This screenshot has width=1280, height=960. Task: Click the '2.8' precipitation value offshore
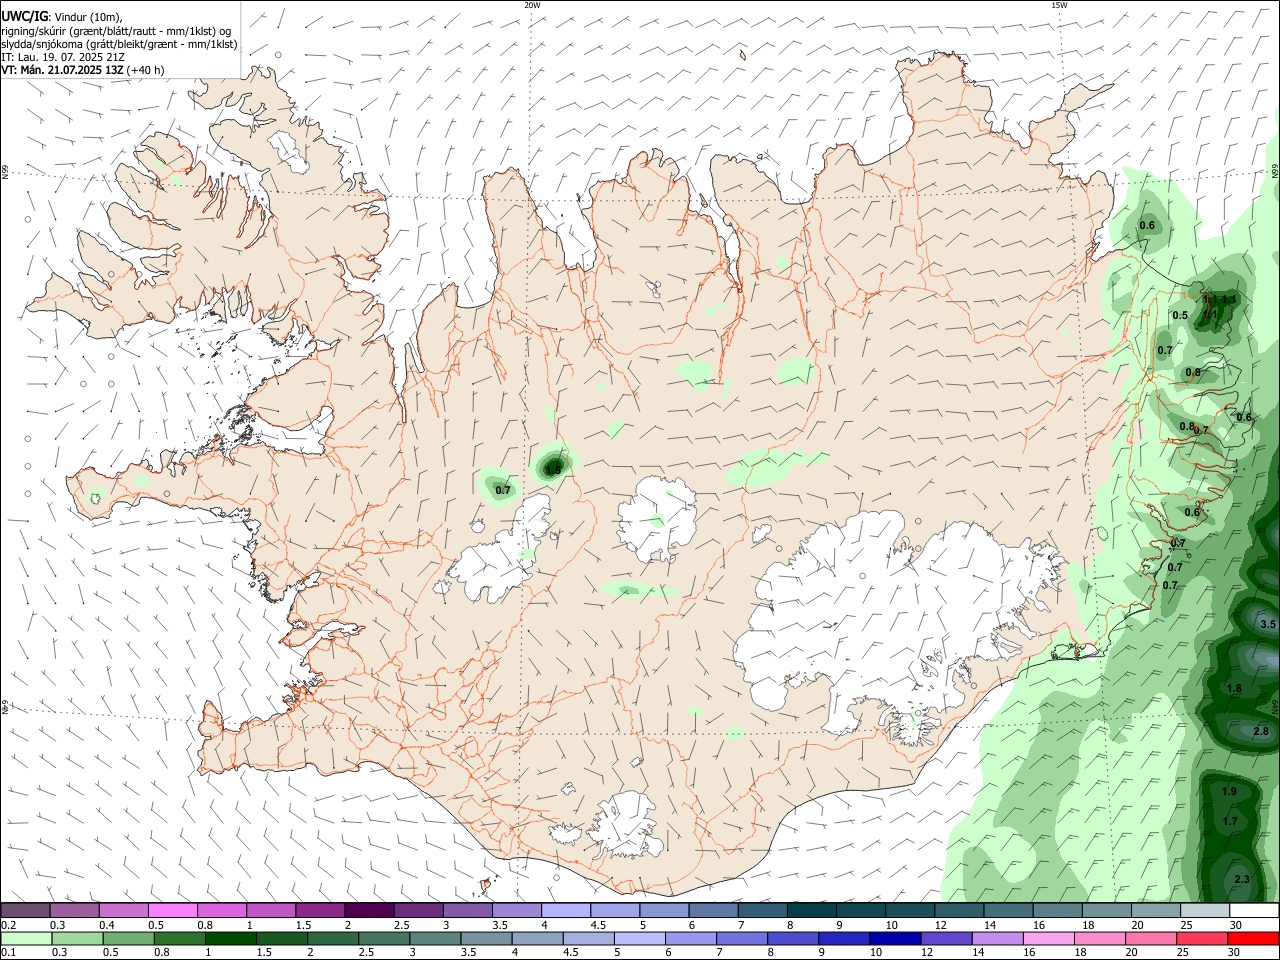pyautogui.click(x=1261, y=732)
